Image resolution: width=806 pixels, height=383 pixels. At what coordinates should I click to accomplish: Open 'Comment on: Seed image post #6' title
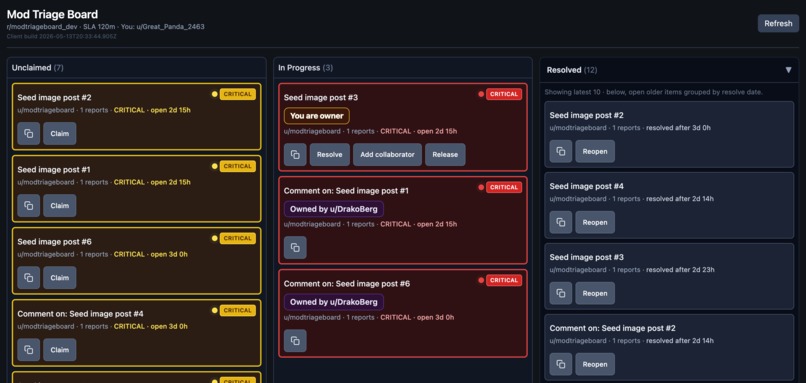346,284
